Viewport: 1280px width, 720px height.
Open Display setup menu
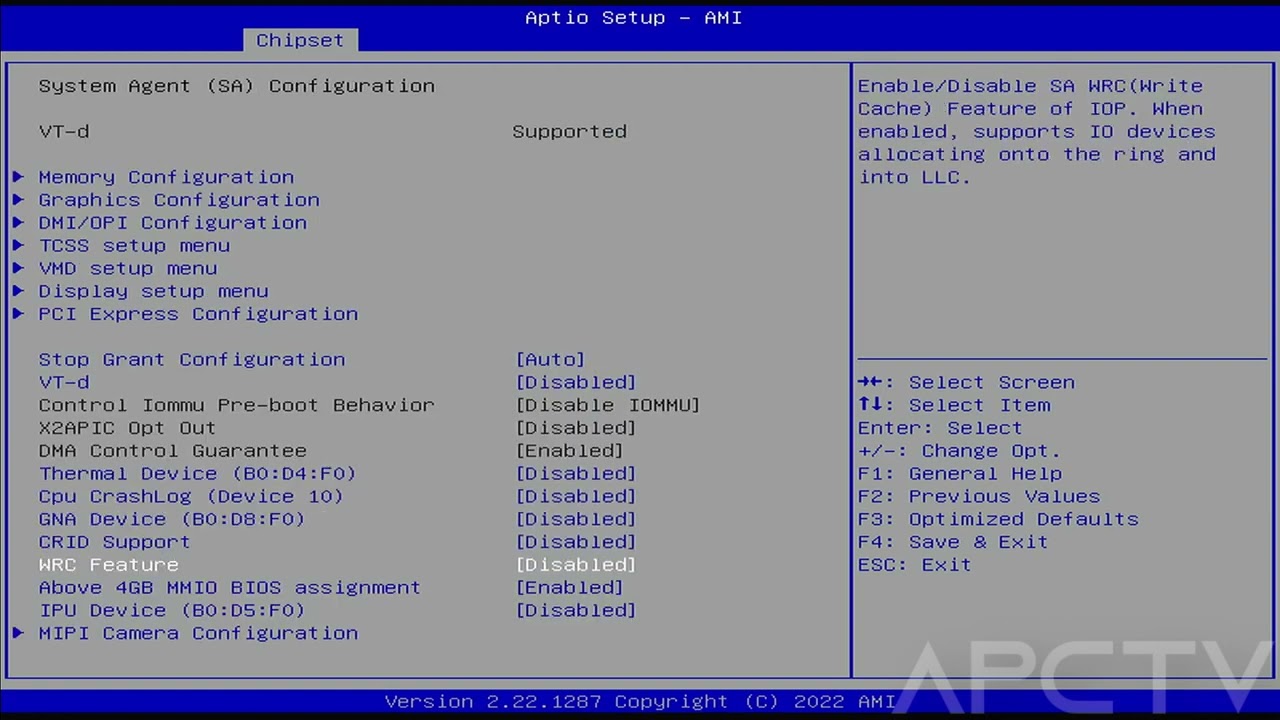point(153,291)
